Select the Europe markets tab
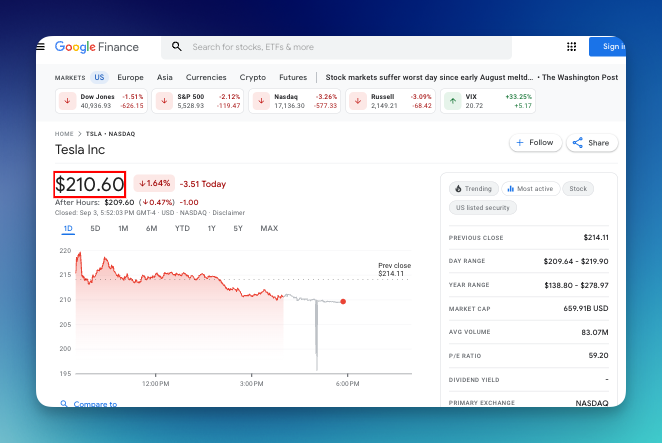662x443 pixels. tap(130, 77)
